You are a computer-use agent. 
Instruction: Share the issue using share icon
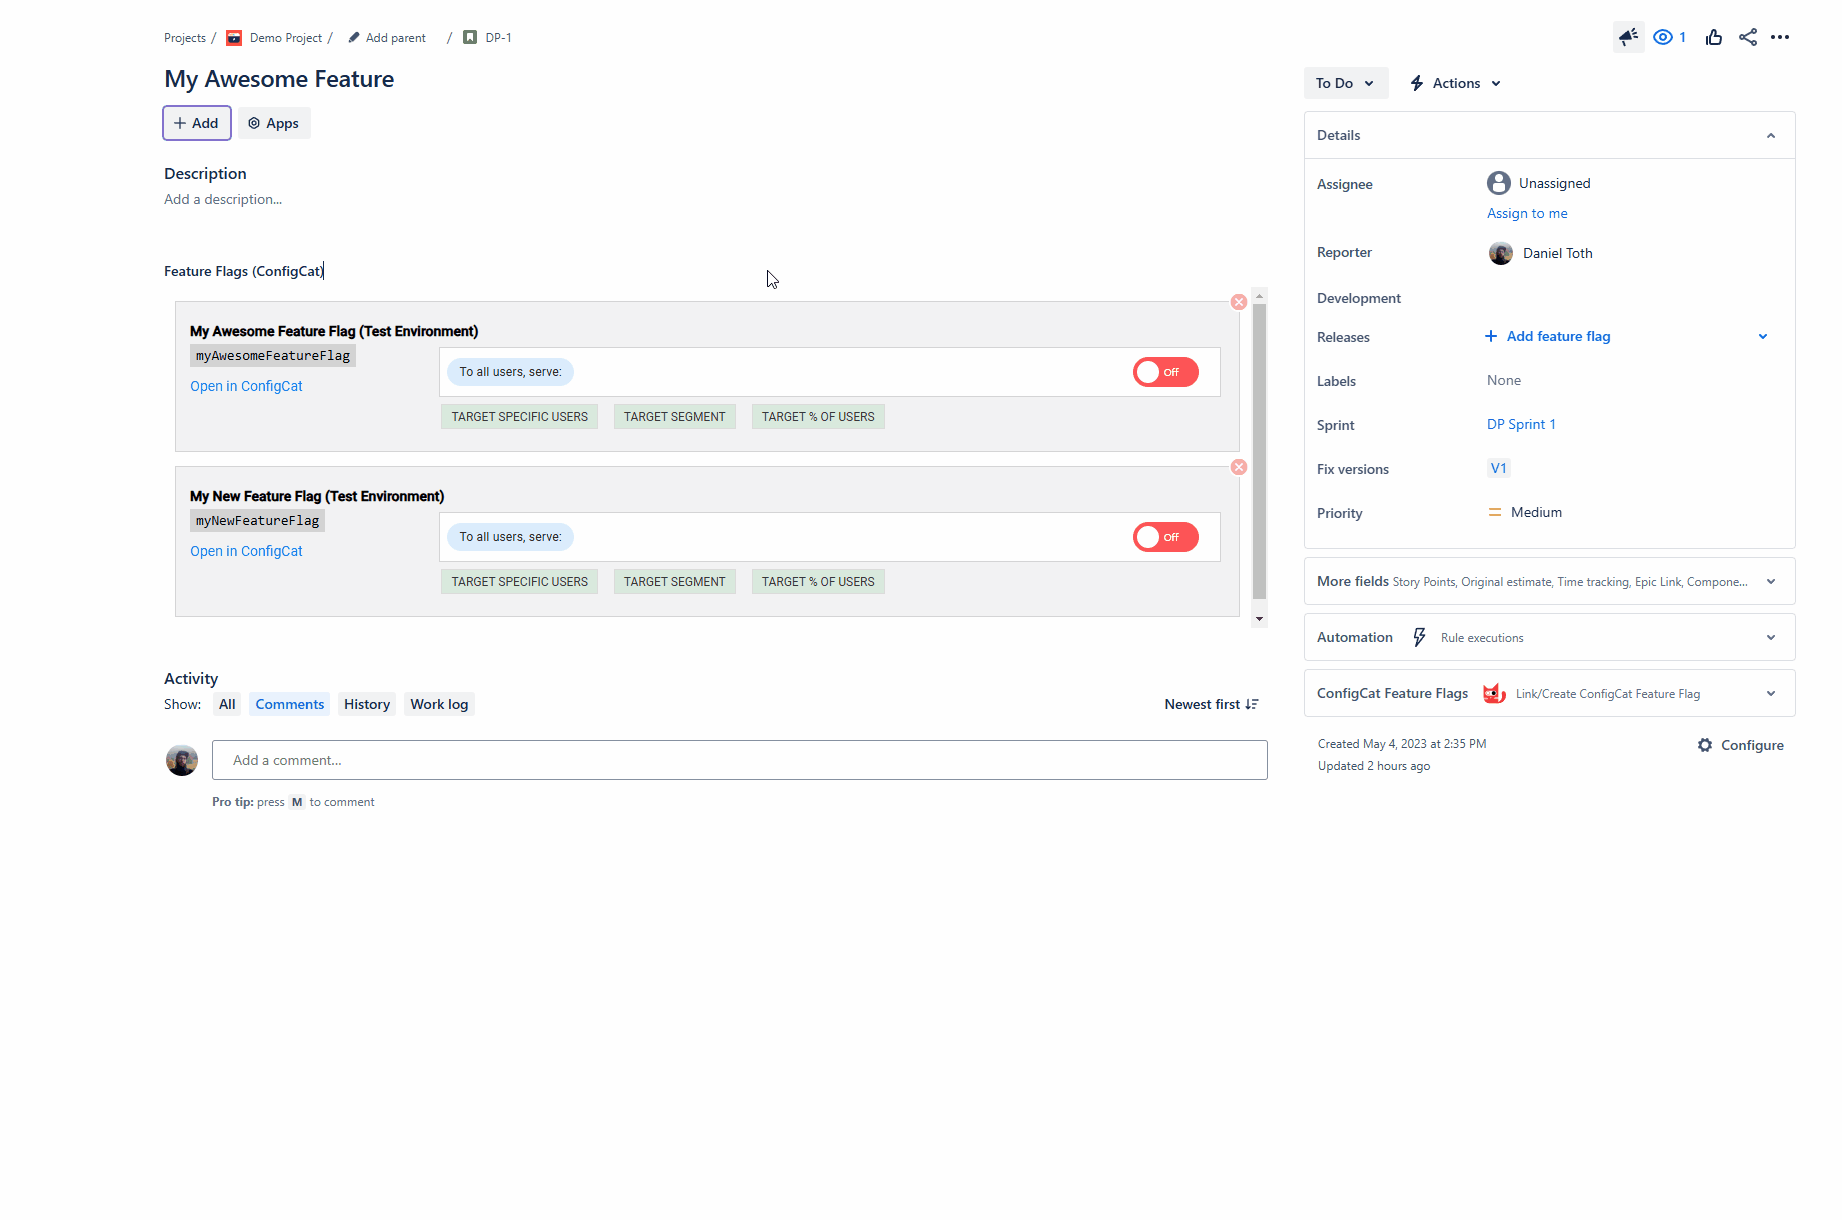click(1748, 37)
